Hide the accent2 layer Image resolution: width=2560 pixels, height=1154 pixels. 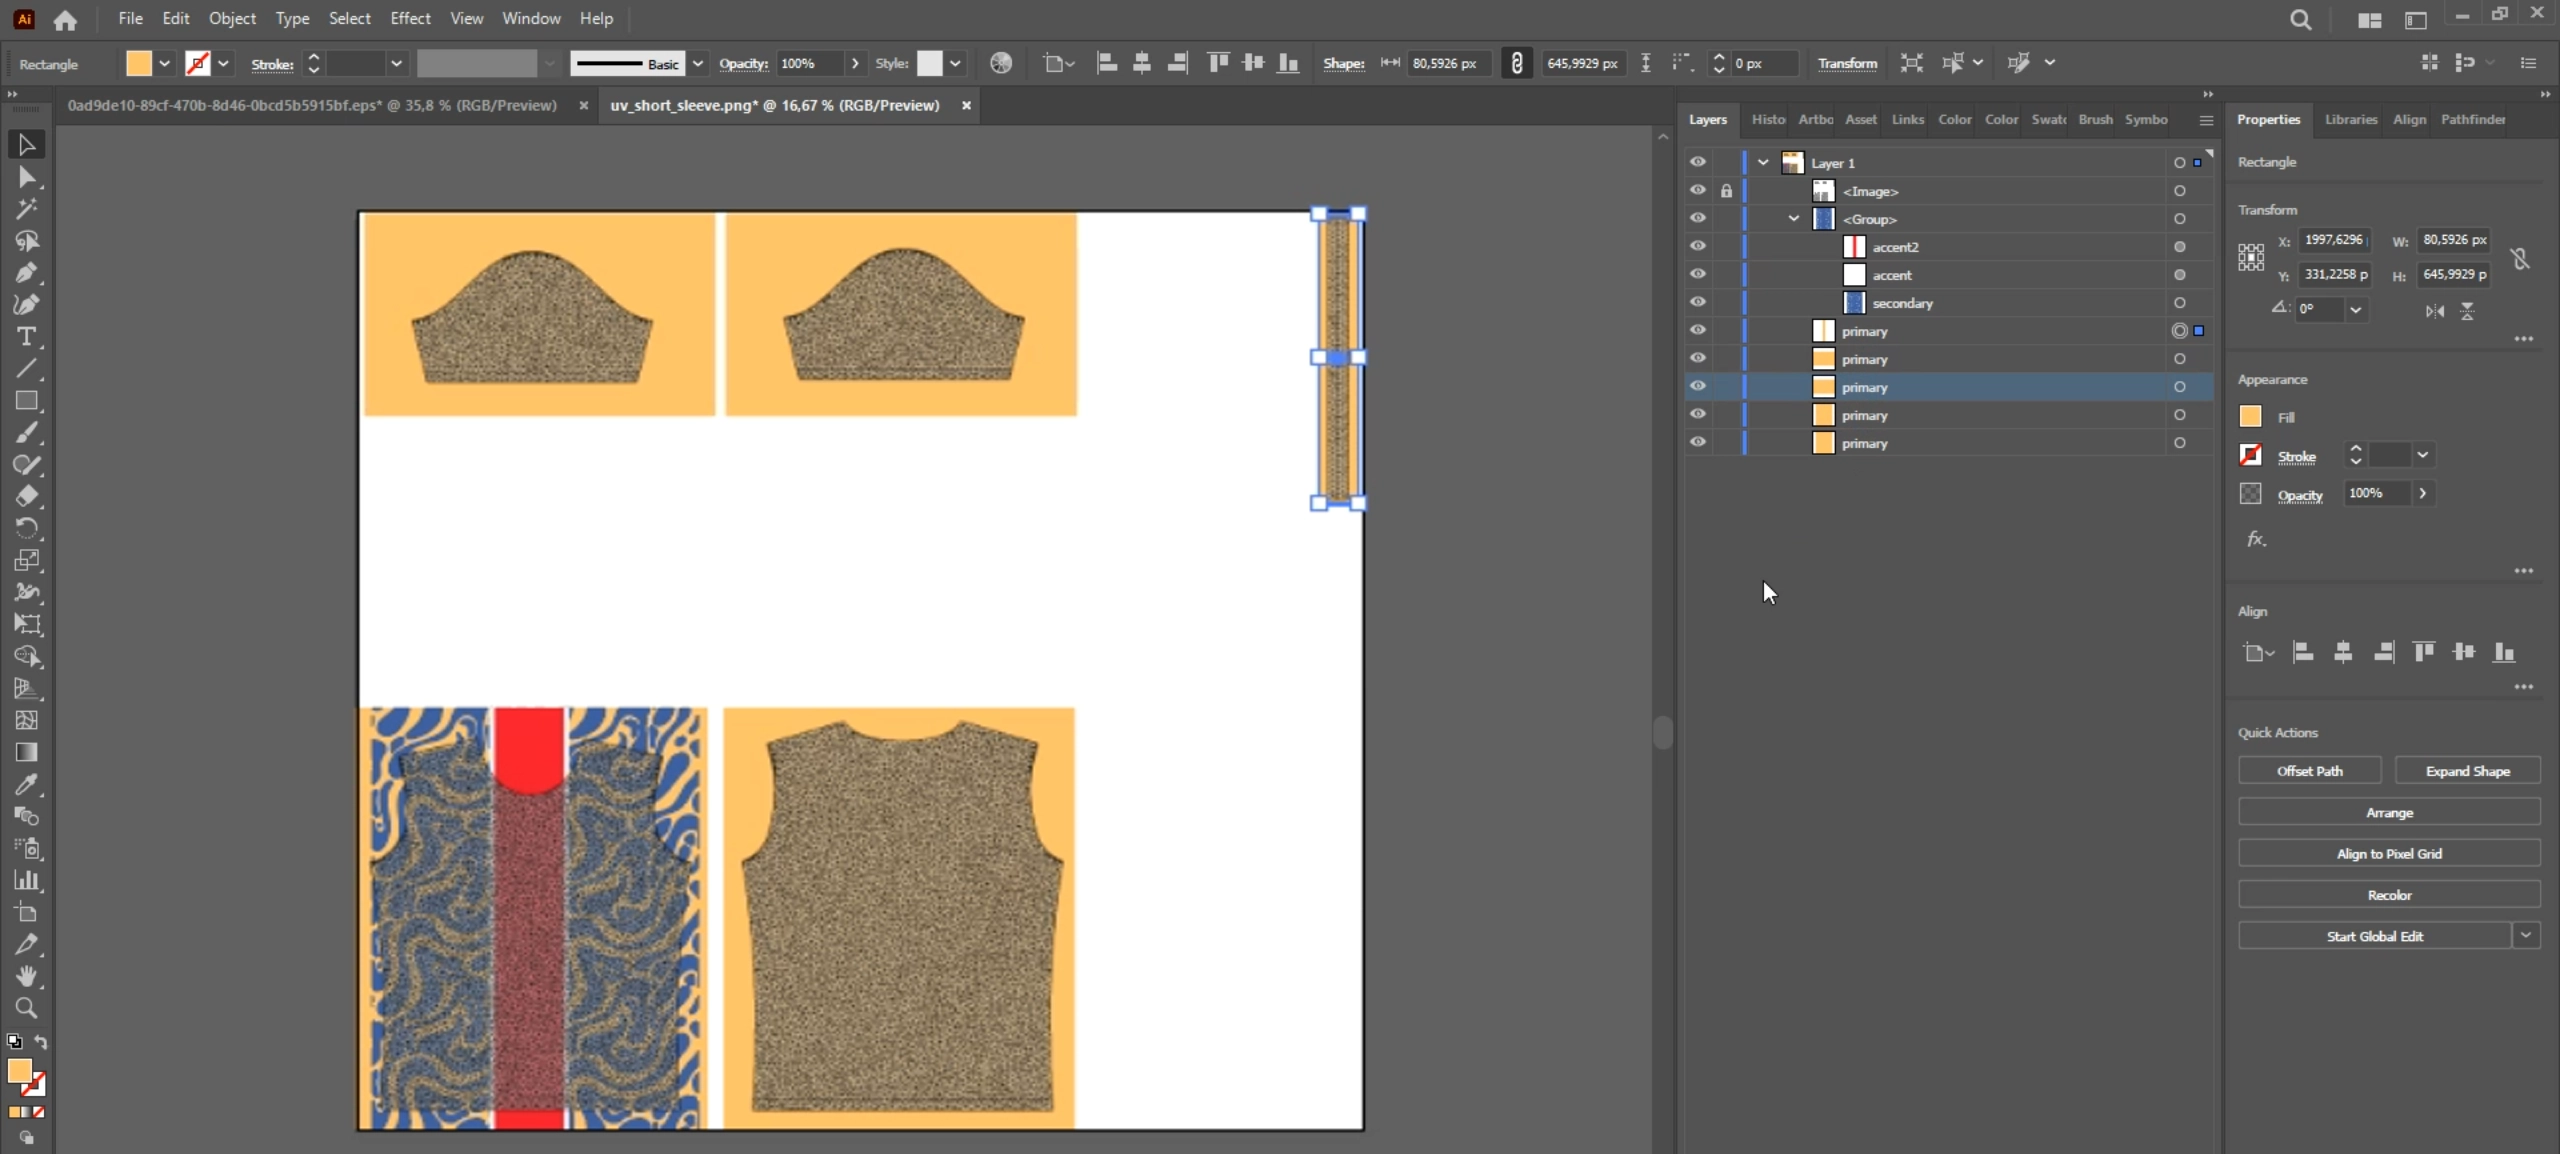1697,247
